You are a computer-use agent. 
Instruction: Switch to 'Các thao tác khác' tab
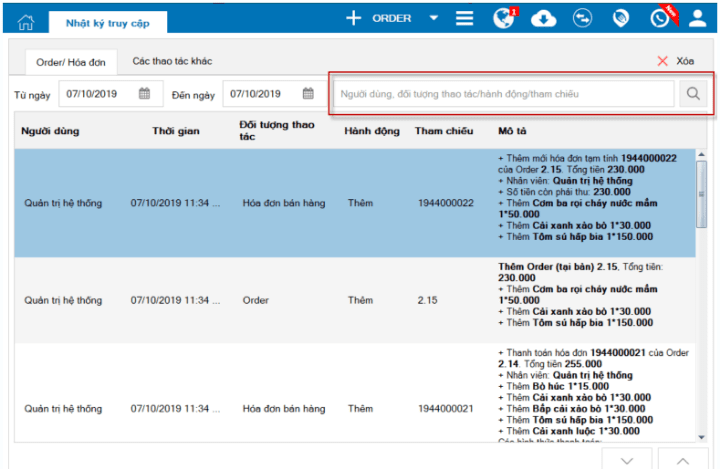pyautogui.click(x=172, y=61)
